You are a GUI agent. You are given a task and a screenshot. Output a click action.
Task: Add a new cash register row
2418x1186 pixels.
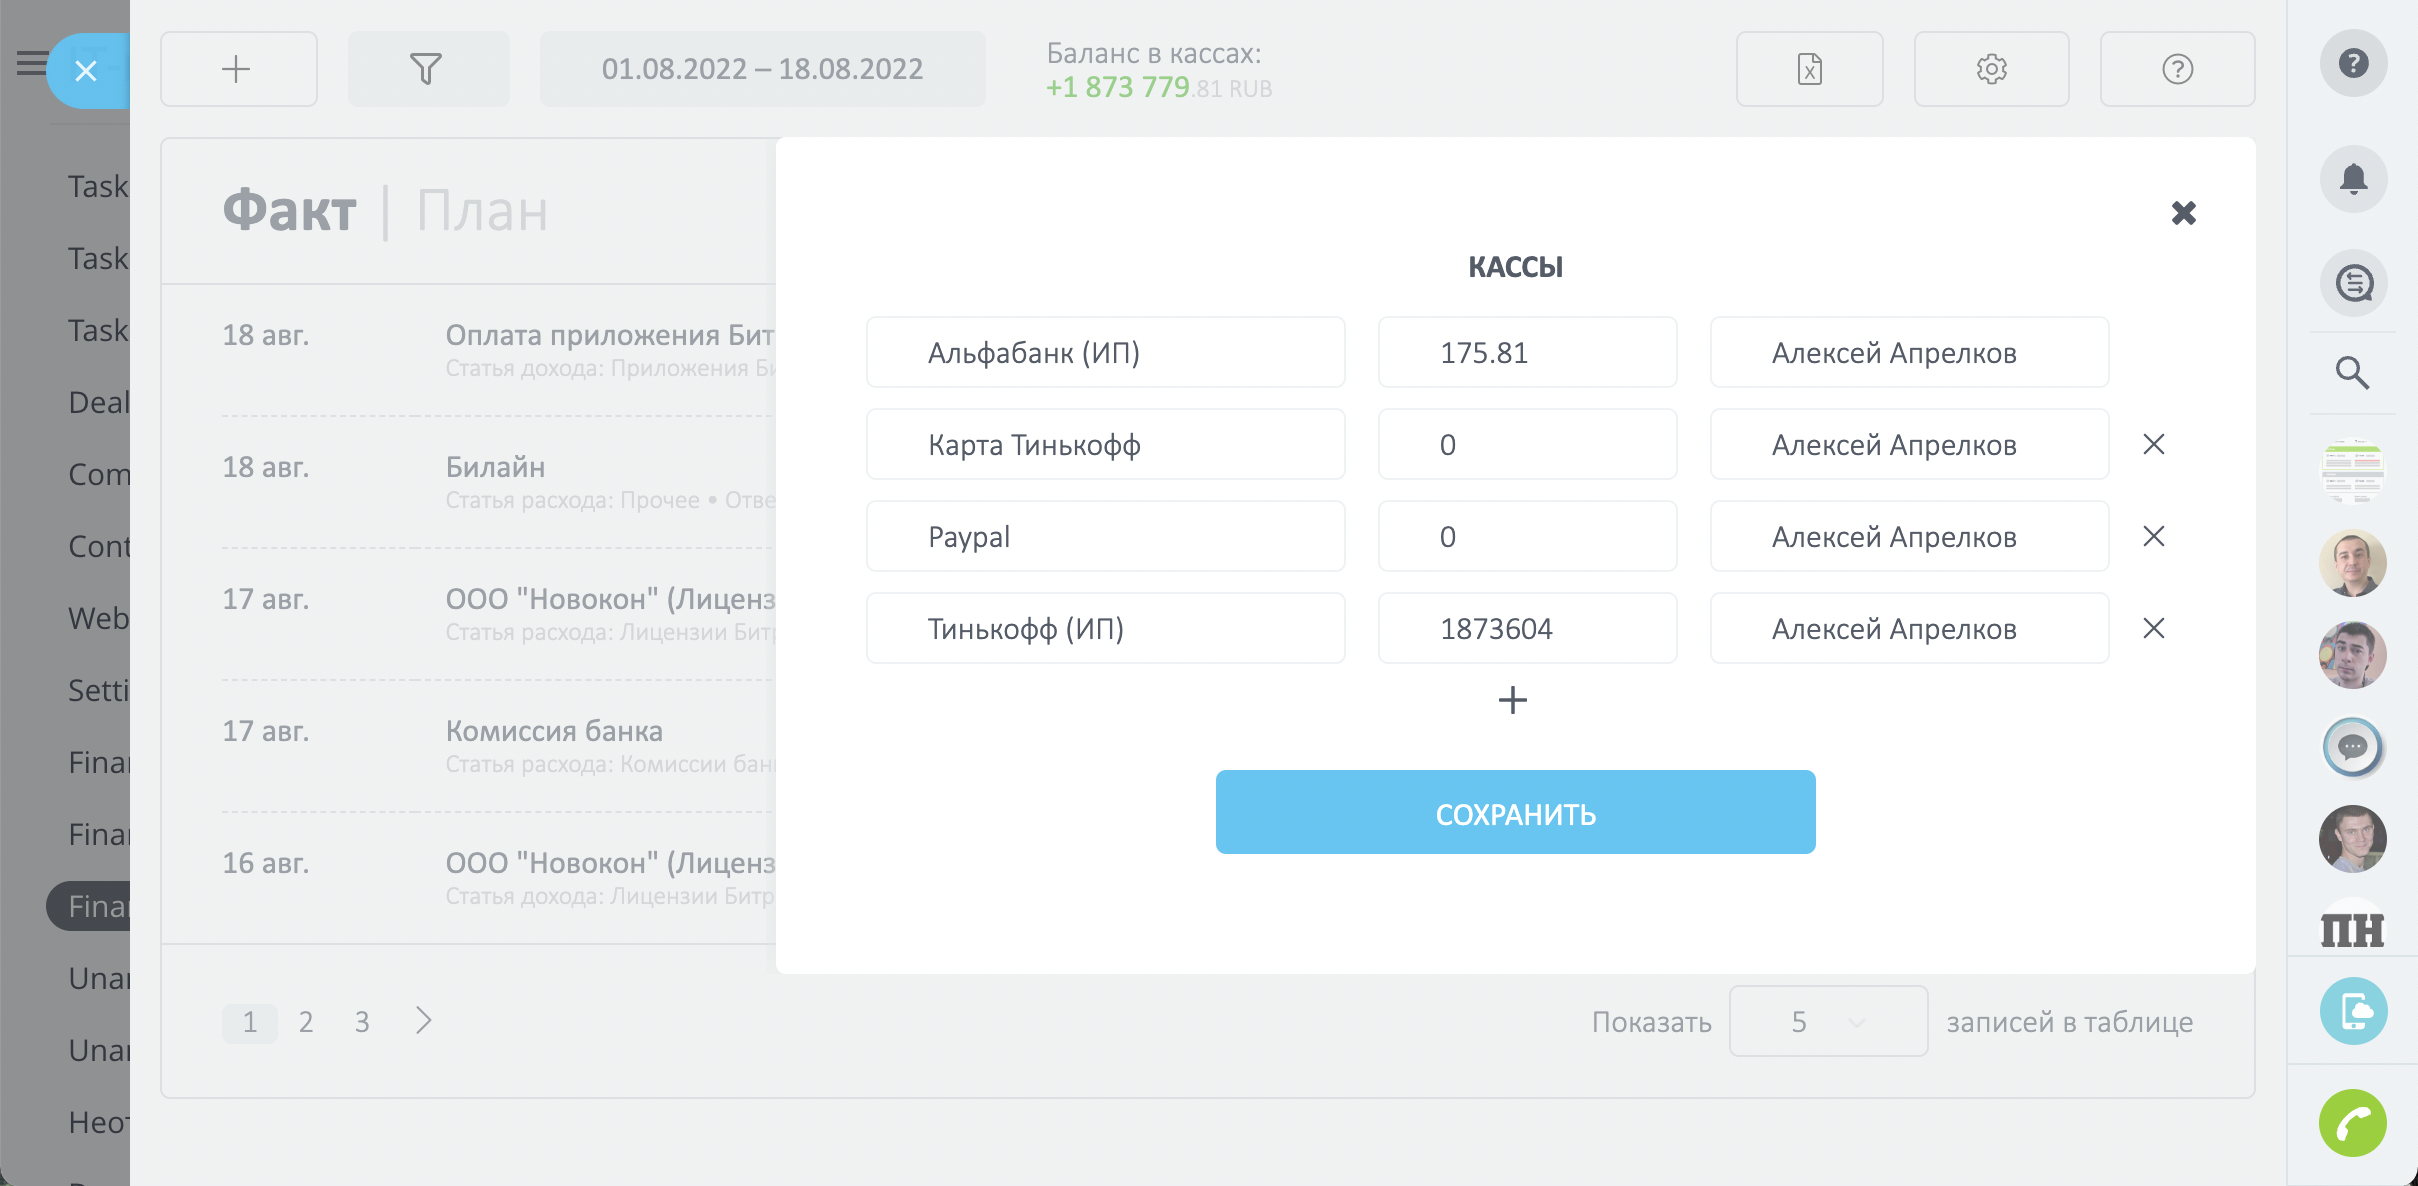(x=1512, y=700)
